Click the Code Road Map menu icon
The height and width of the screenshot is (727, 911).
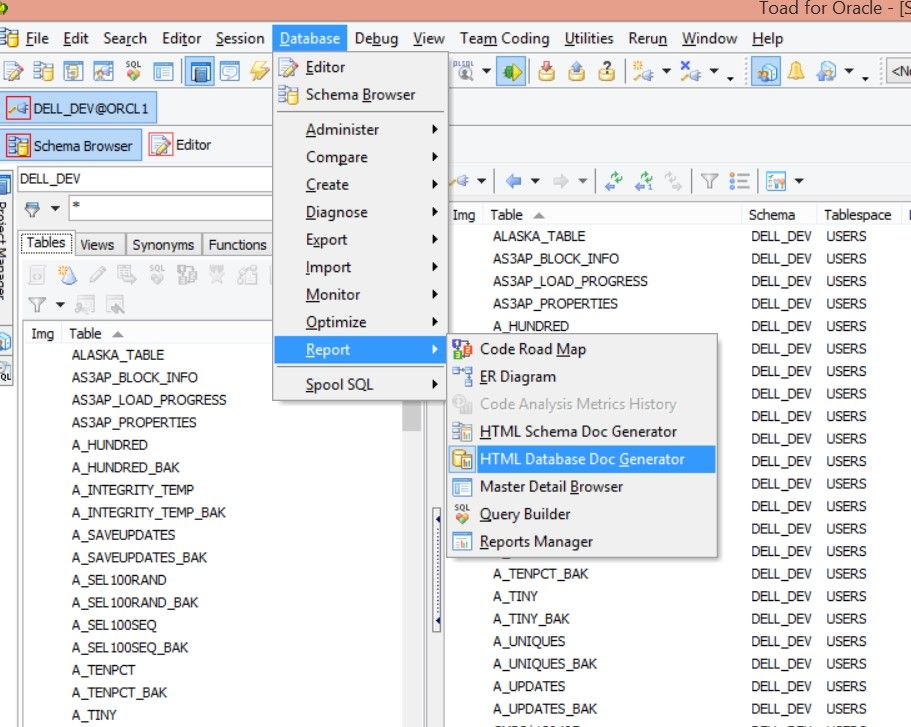point(462,349)
